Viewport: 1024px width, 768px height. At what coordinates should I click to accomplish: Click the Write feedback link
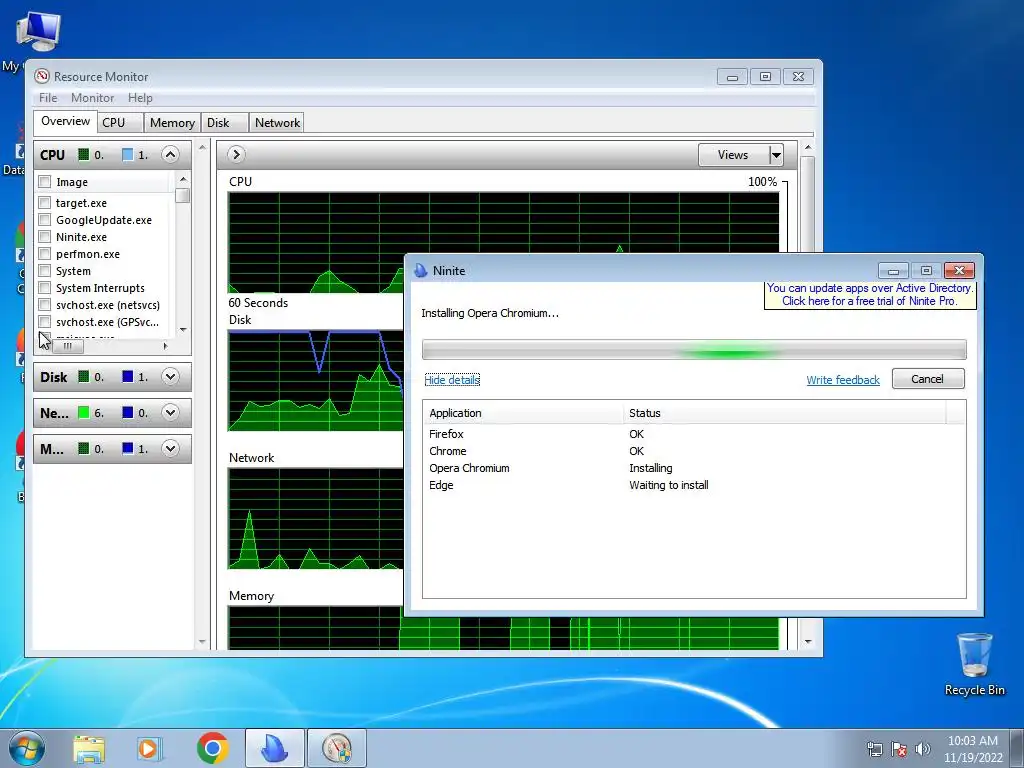point(842,379)
